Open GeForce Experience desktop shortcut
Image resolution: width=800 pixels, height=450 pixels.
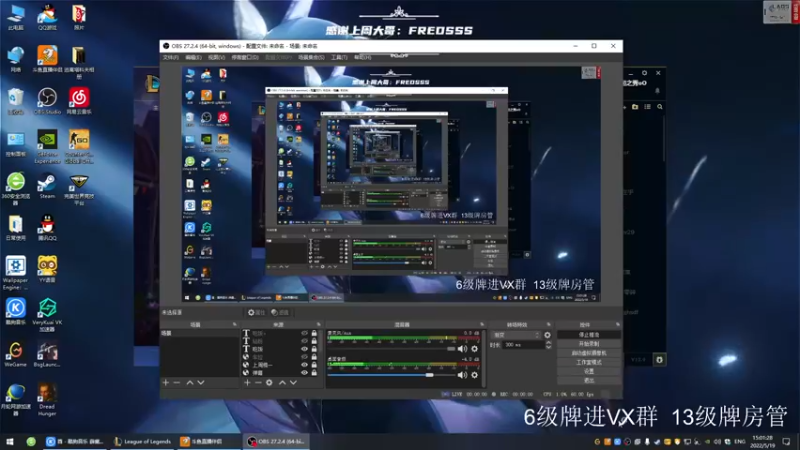tap(47, 147)
